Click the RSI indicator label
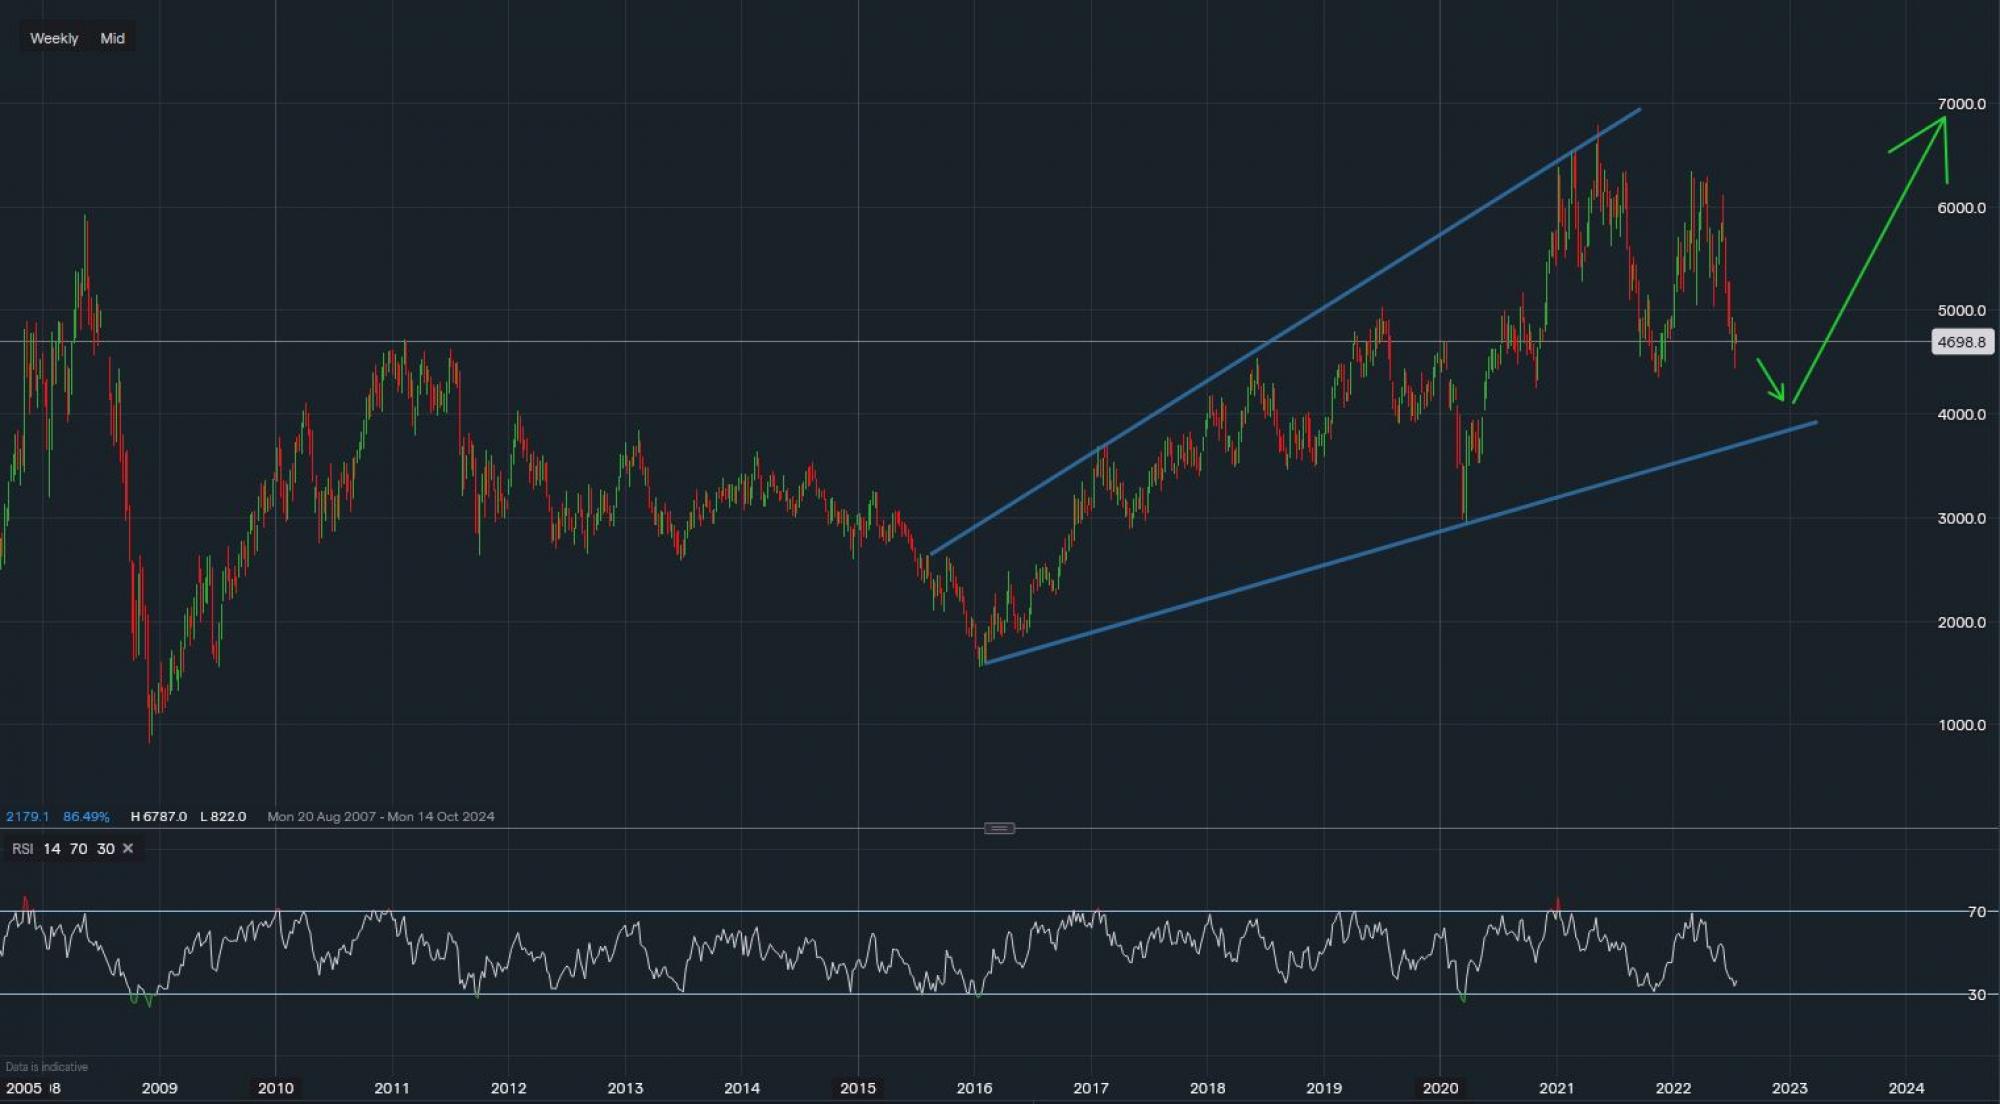This screenshot has width=2000, height=1104. pyautogui.click(x=22, y=848)
